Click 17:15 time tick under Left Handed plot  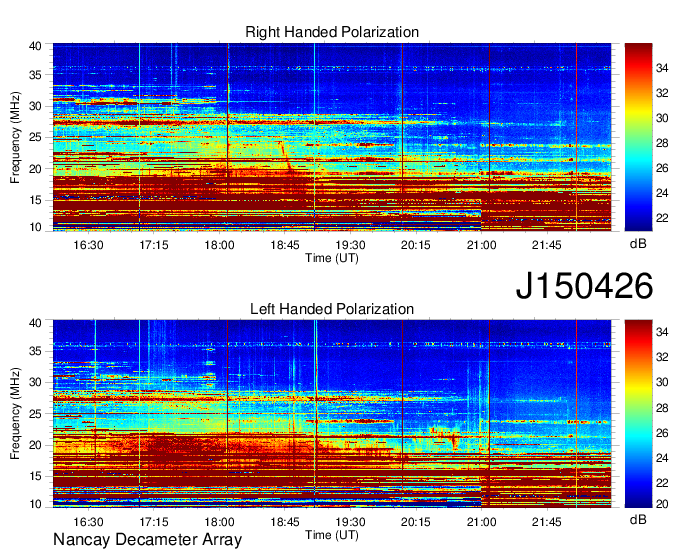pos(154,522)
